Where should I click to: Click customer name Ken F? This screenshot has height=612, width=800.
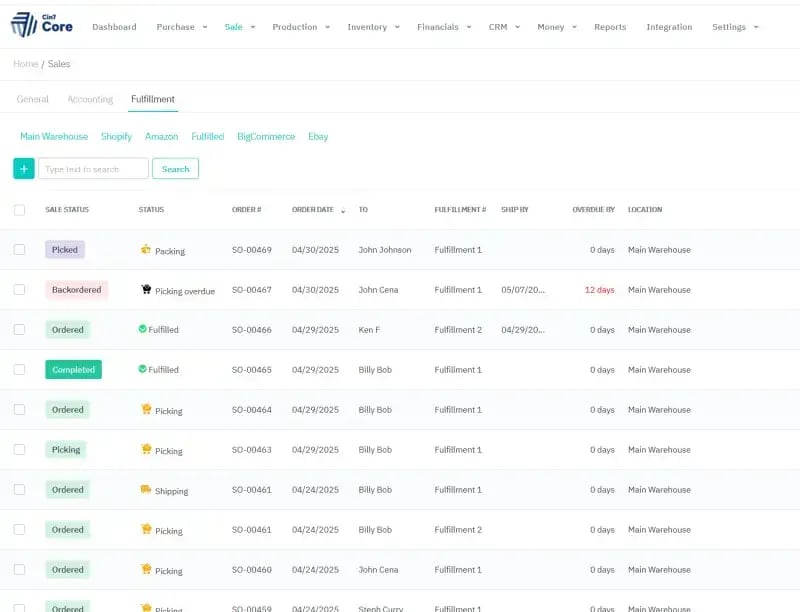coord(369,329)
